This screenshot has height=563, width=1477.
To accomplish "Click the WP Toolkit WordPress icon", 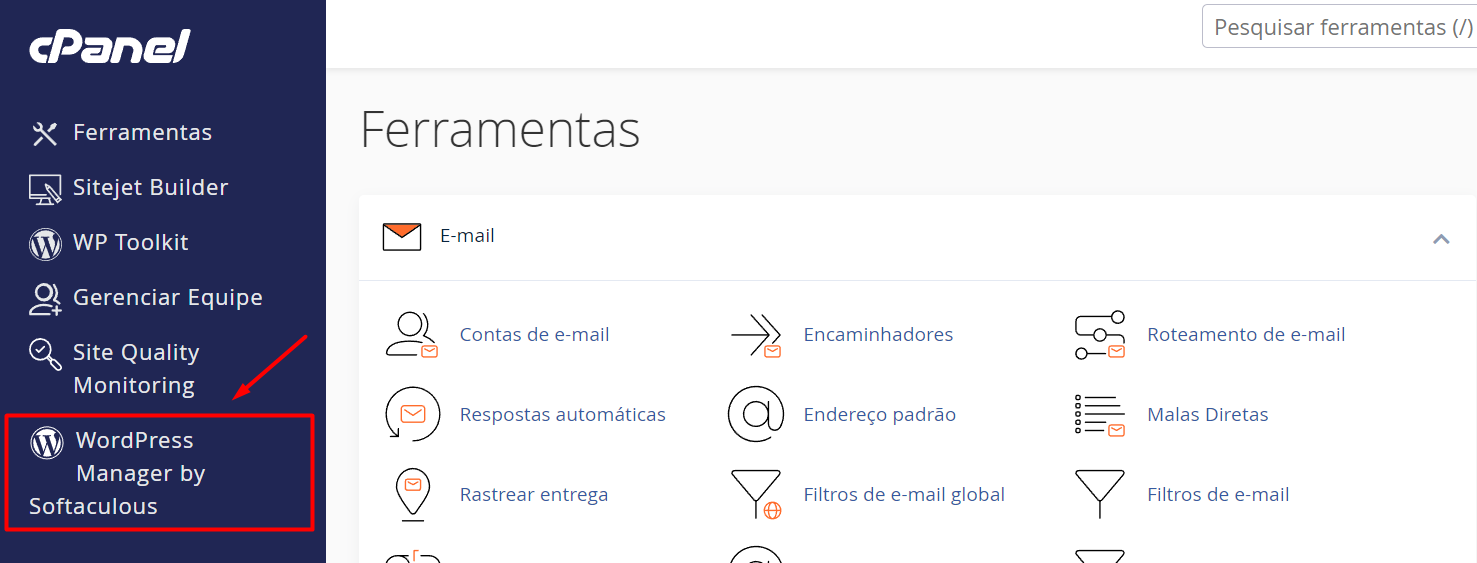I will pyautogui.click(x=45, y=243).
